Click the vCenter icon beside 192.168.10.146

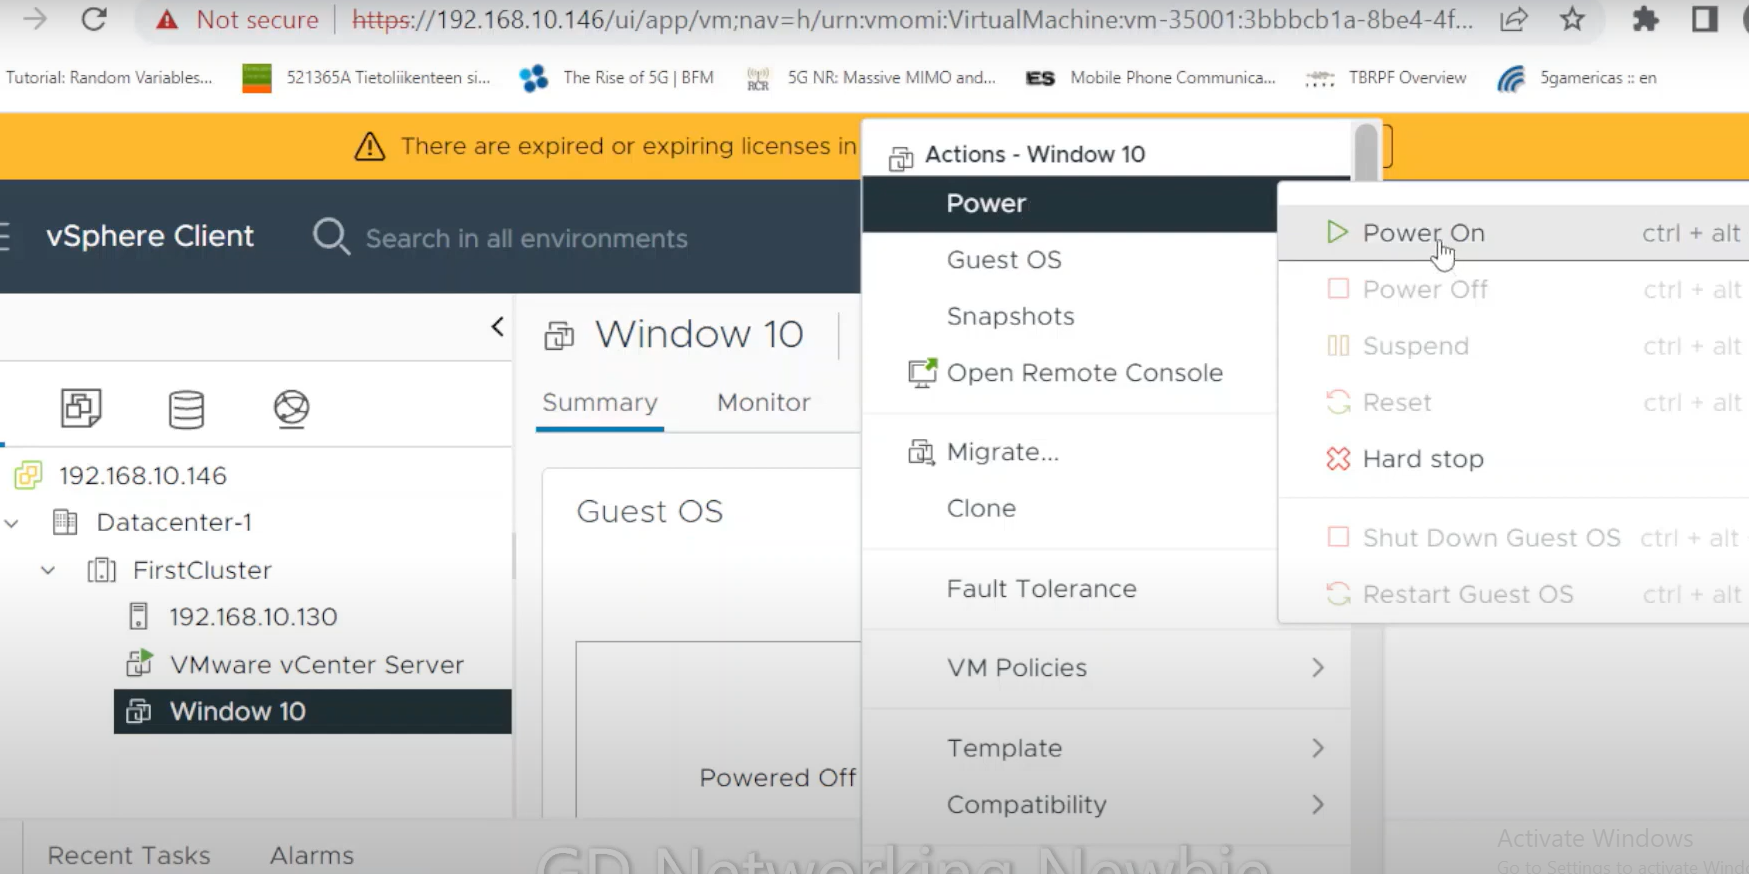[x=28, y=475]
